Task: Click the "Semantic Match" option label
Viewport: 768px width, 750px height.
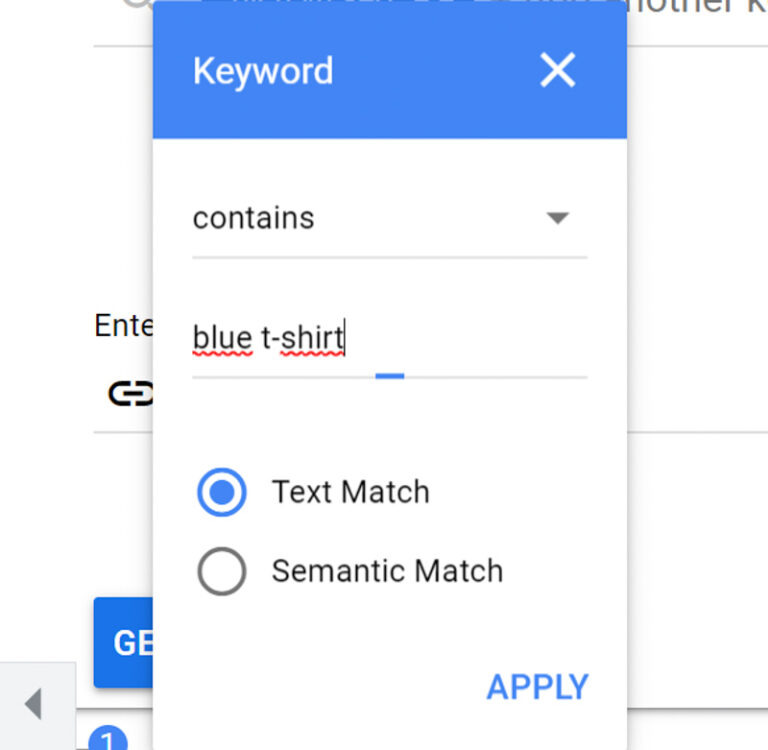Action: coord(387,571)
